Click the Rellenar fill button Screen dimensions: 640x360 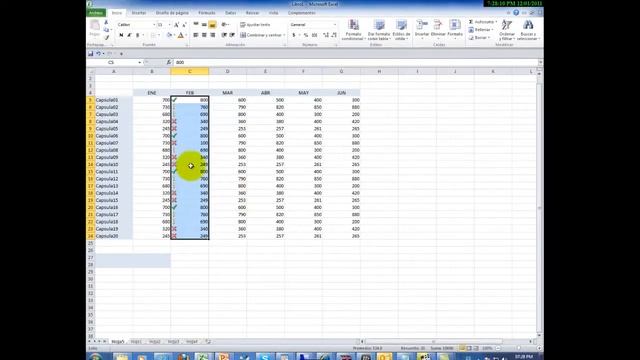point(481,30)
